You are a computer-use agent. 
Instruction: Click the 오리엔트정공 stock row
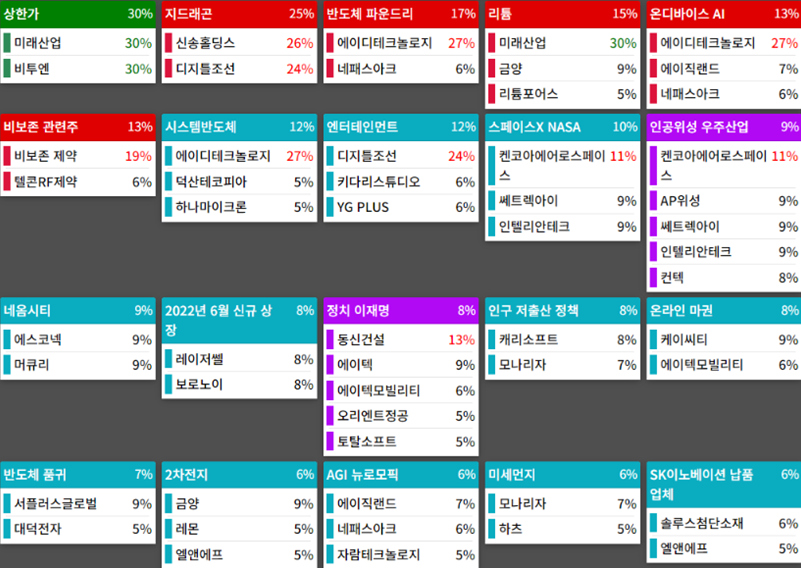coord(401,416)
